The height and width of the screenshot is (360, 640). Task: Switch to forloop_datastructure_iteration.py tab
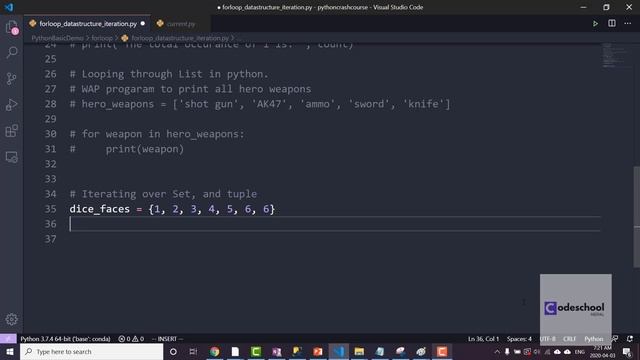click(87, 24)
